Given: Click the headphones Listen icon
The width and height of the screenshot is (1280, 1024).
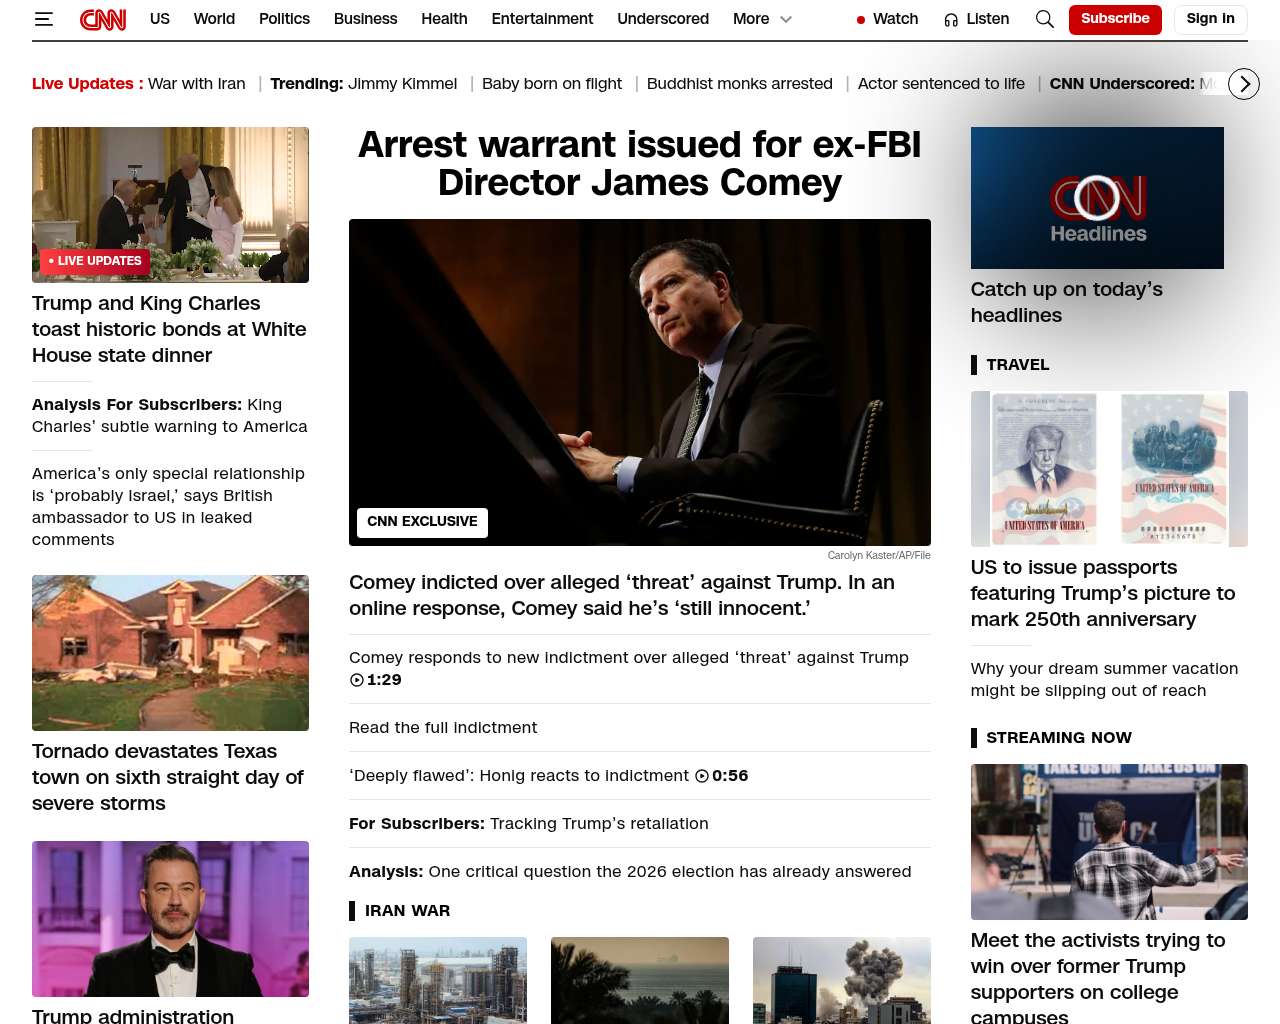Looking at the screenshot, I should pos(951,20).
